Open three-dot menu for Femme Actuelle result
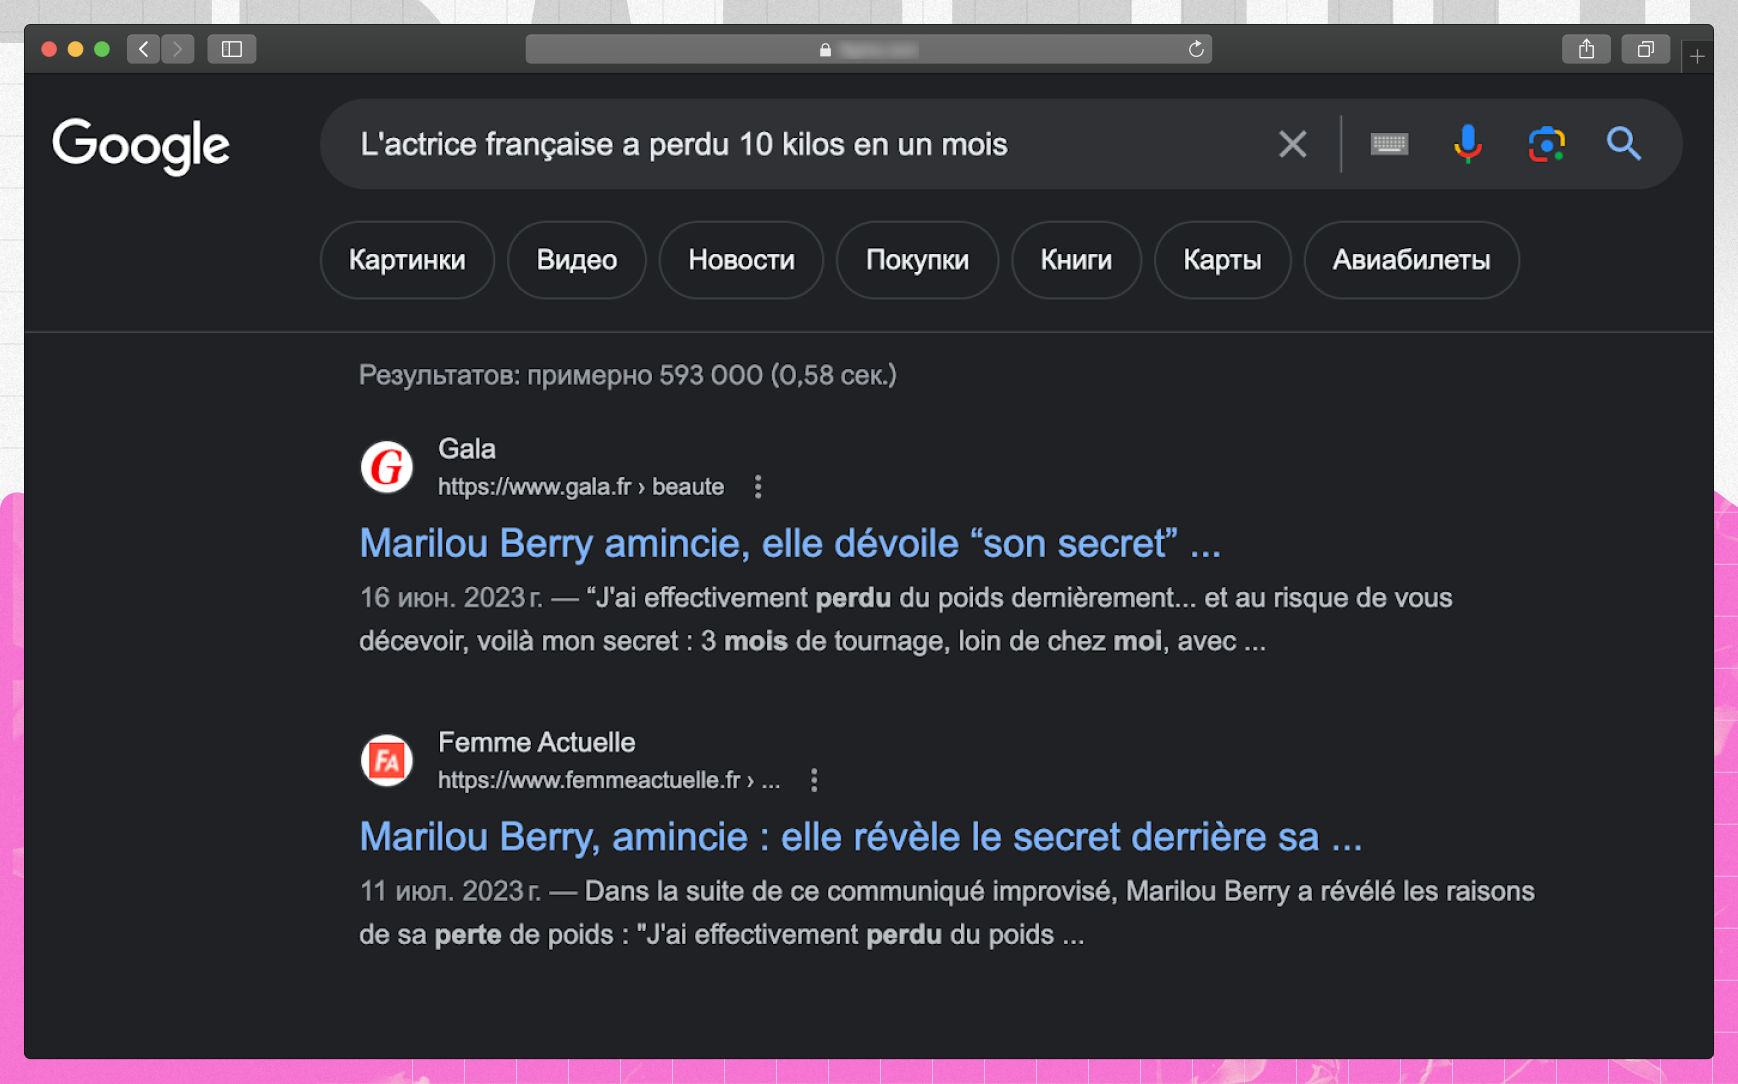Screen dimensions: 1738x1084 point(814,780)
